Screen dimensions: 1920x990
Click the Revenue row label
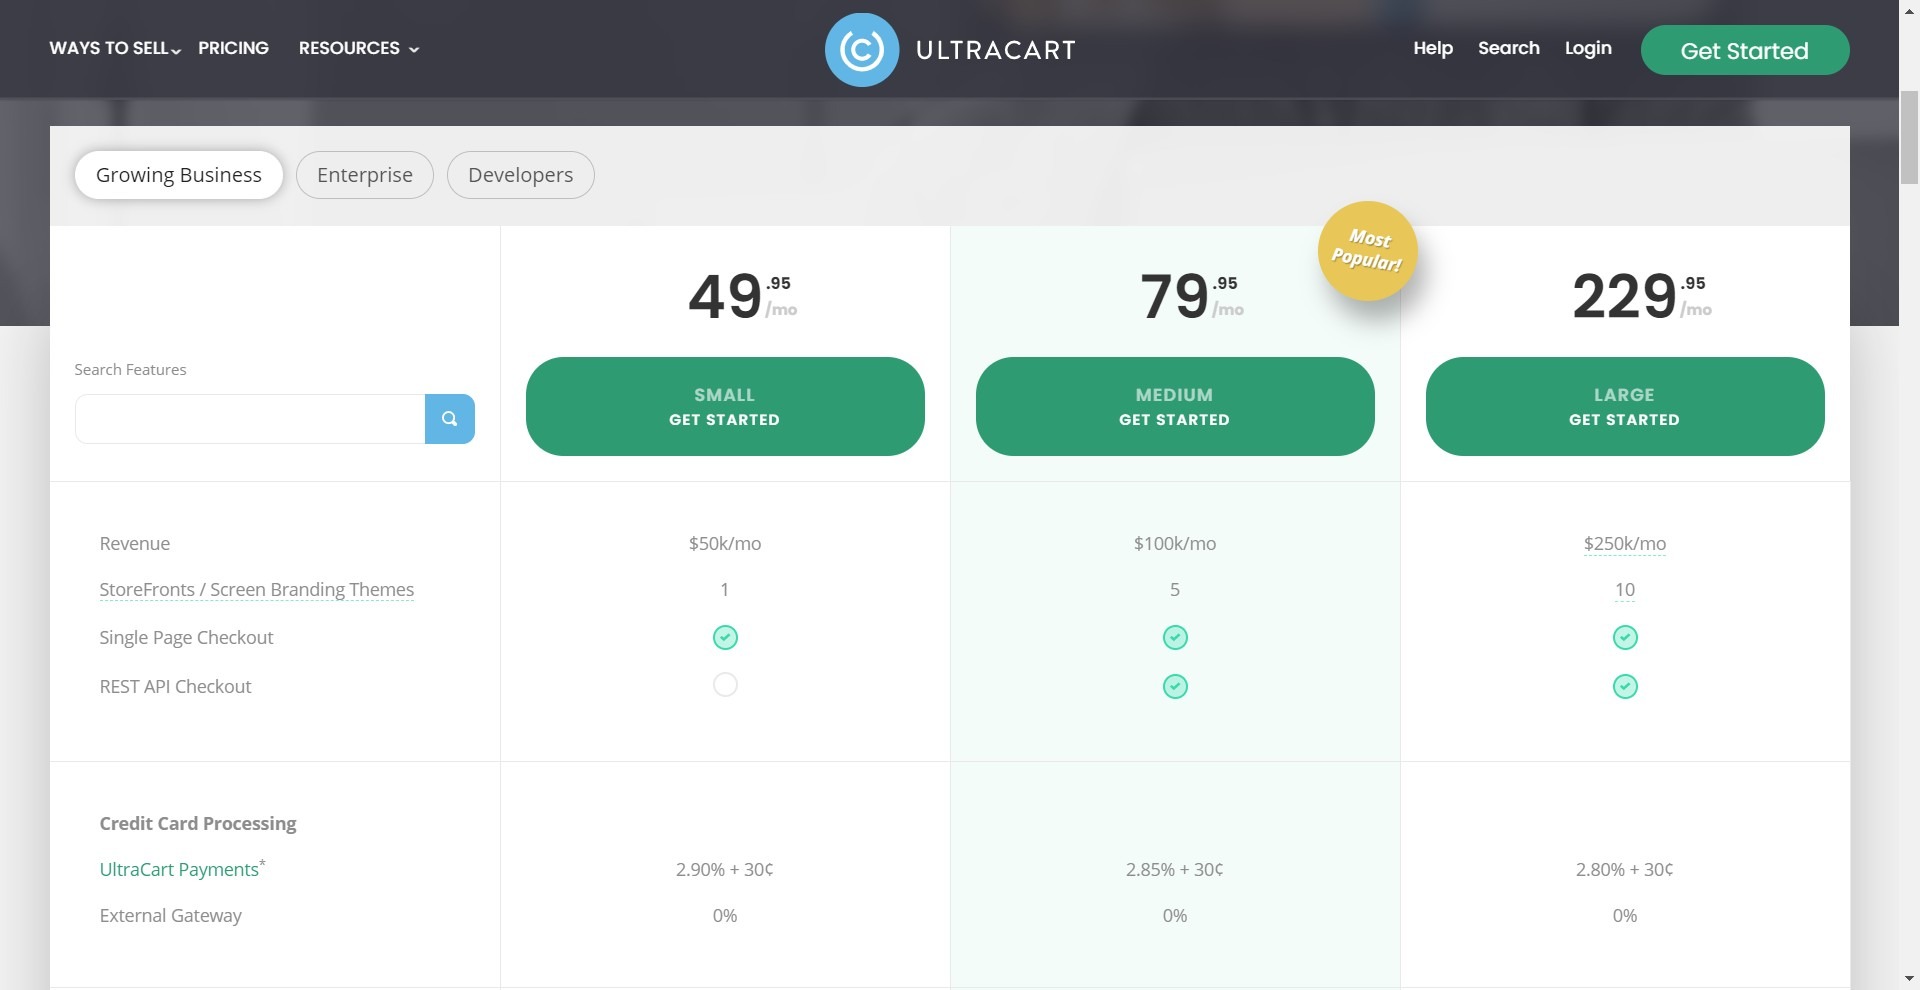click(x=135, y=544)
